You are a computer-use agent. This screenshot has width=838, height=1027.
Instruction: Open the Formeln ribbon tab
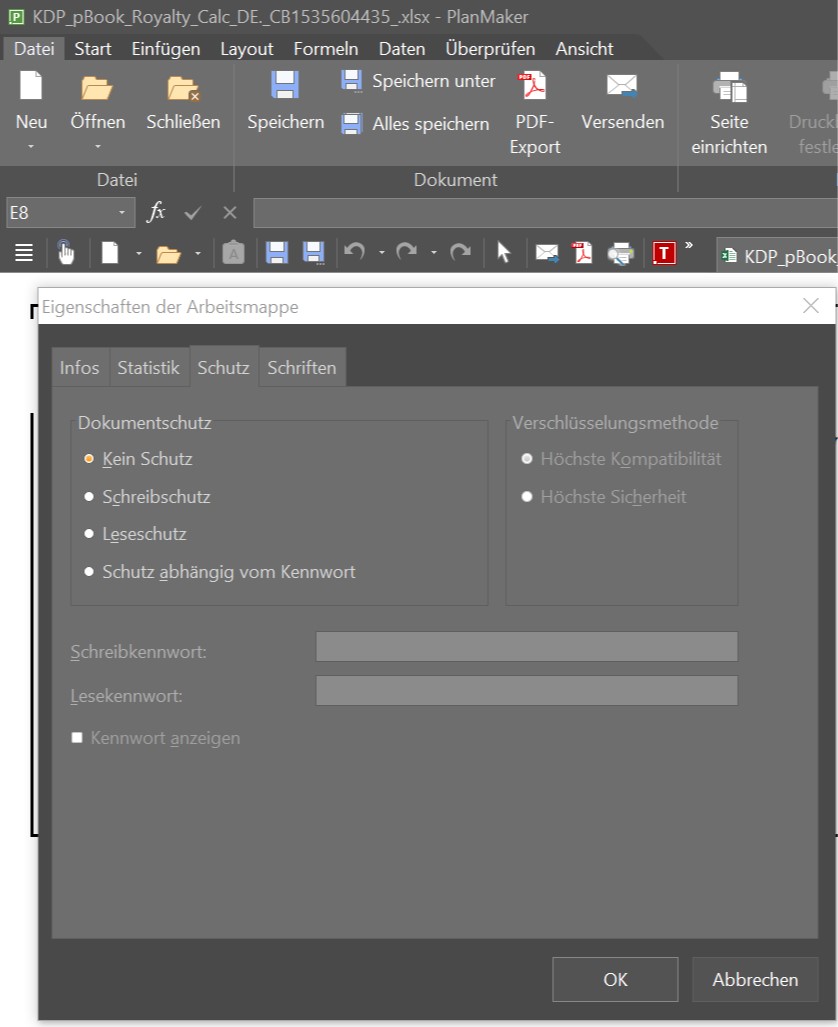(x=326, y=48)
